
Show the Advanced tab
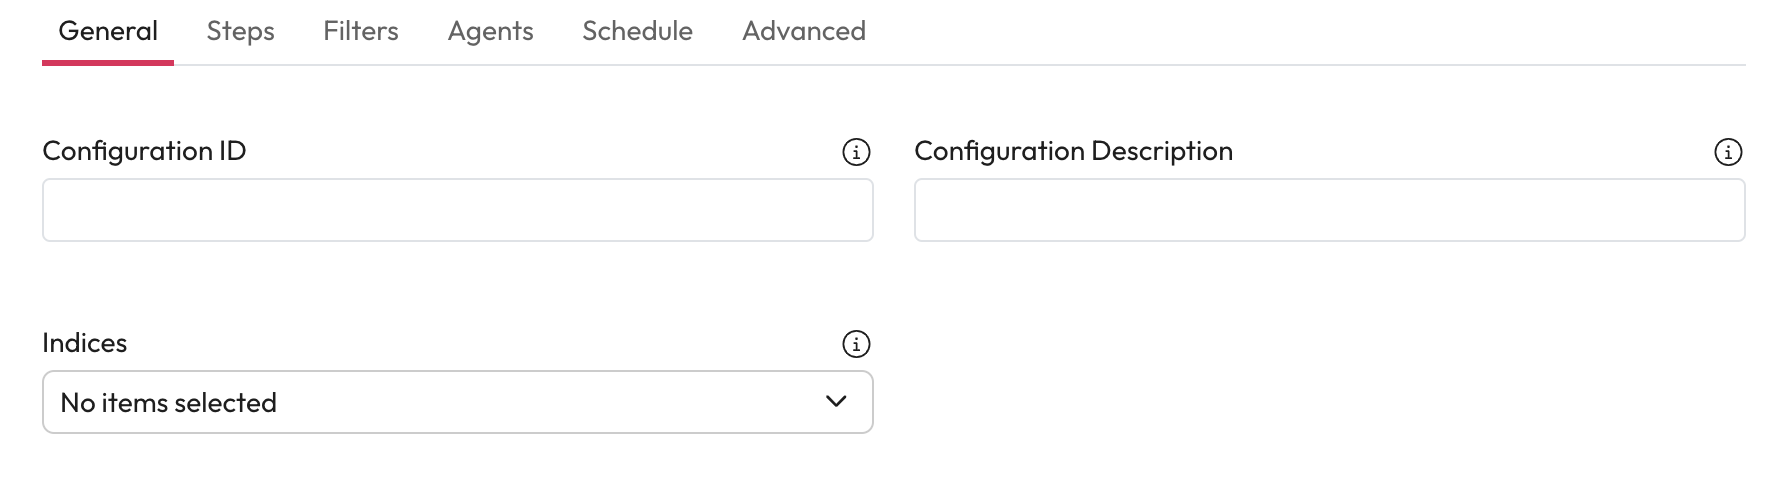pos(803,31)
